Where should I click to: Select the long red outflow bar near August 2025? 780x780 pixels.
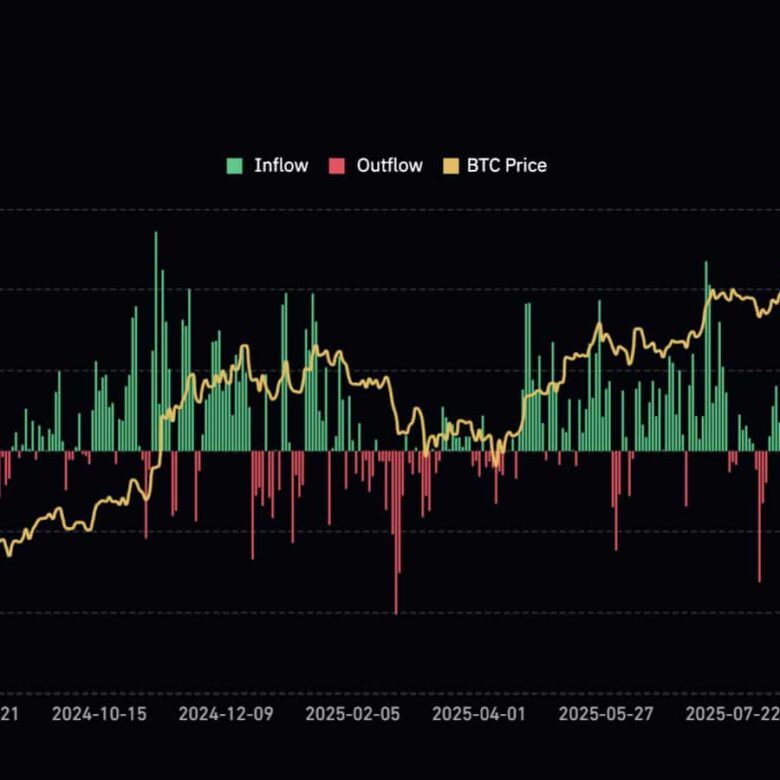[x=760, y=517]
